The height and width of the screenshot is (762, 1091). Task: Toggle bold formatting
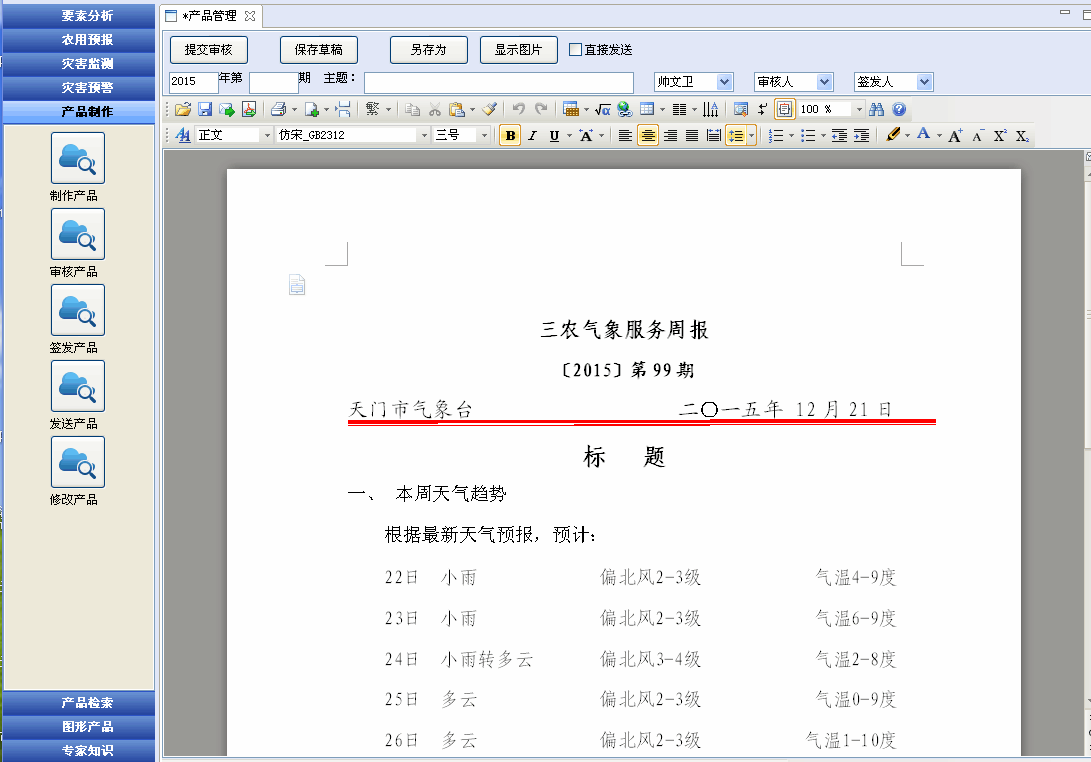pos(510,136)
